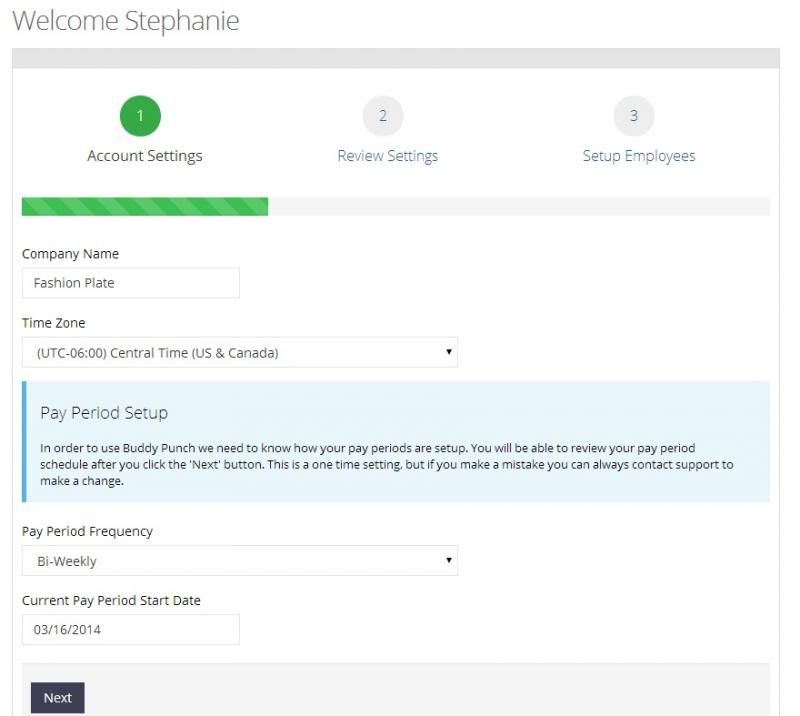Open the Pay Period Frequency dropdown
The height and width of the screenshot is (716, 800).
click(240, 560)
